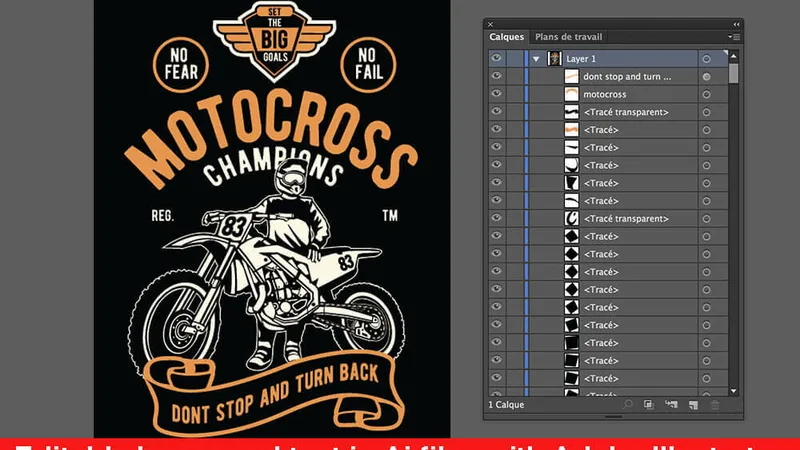Switch to the Calques tab
This screenshot has height=450, width=800.
tap(506, 37)
